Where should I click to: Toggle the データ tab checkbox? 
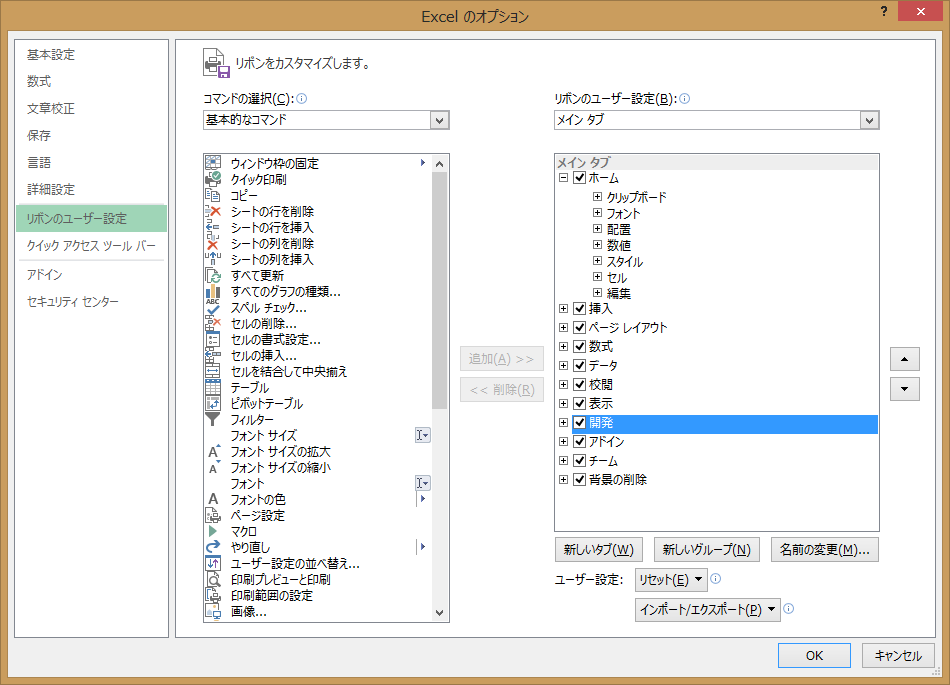579,366
